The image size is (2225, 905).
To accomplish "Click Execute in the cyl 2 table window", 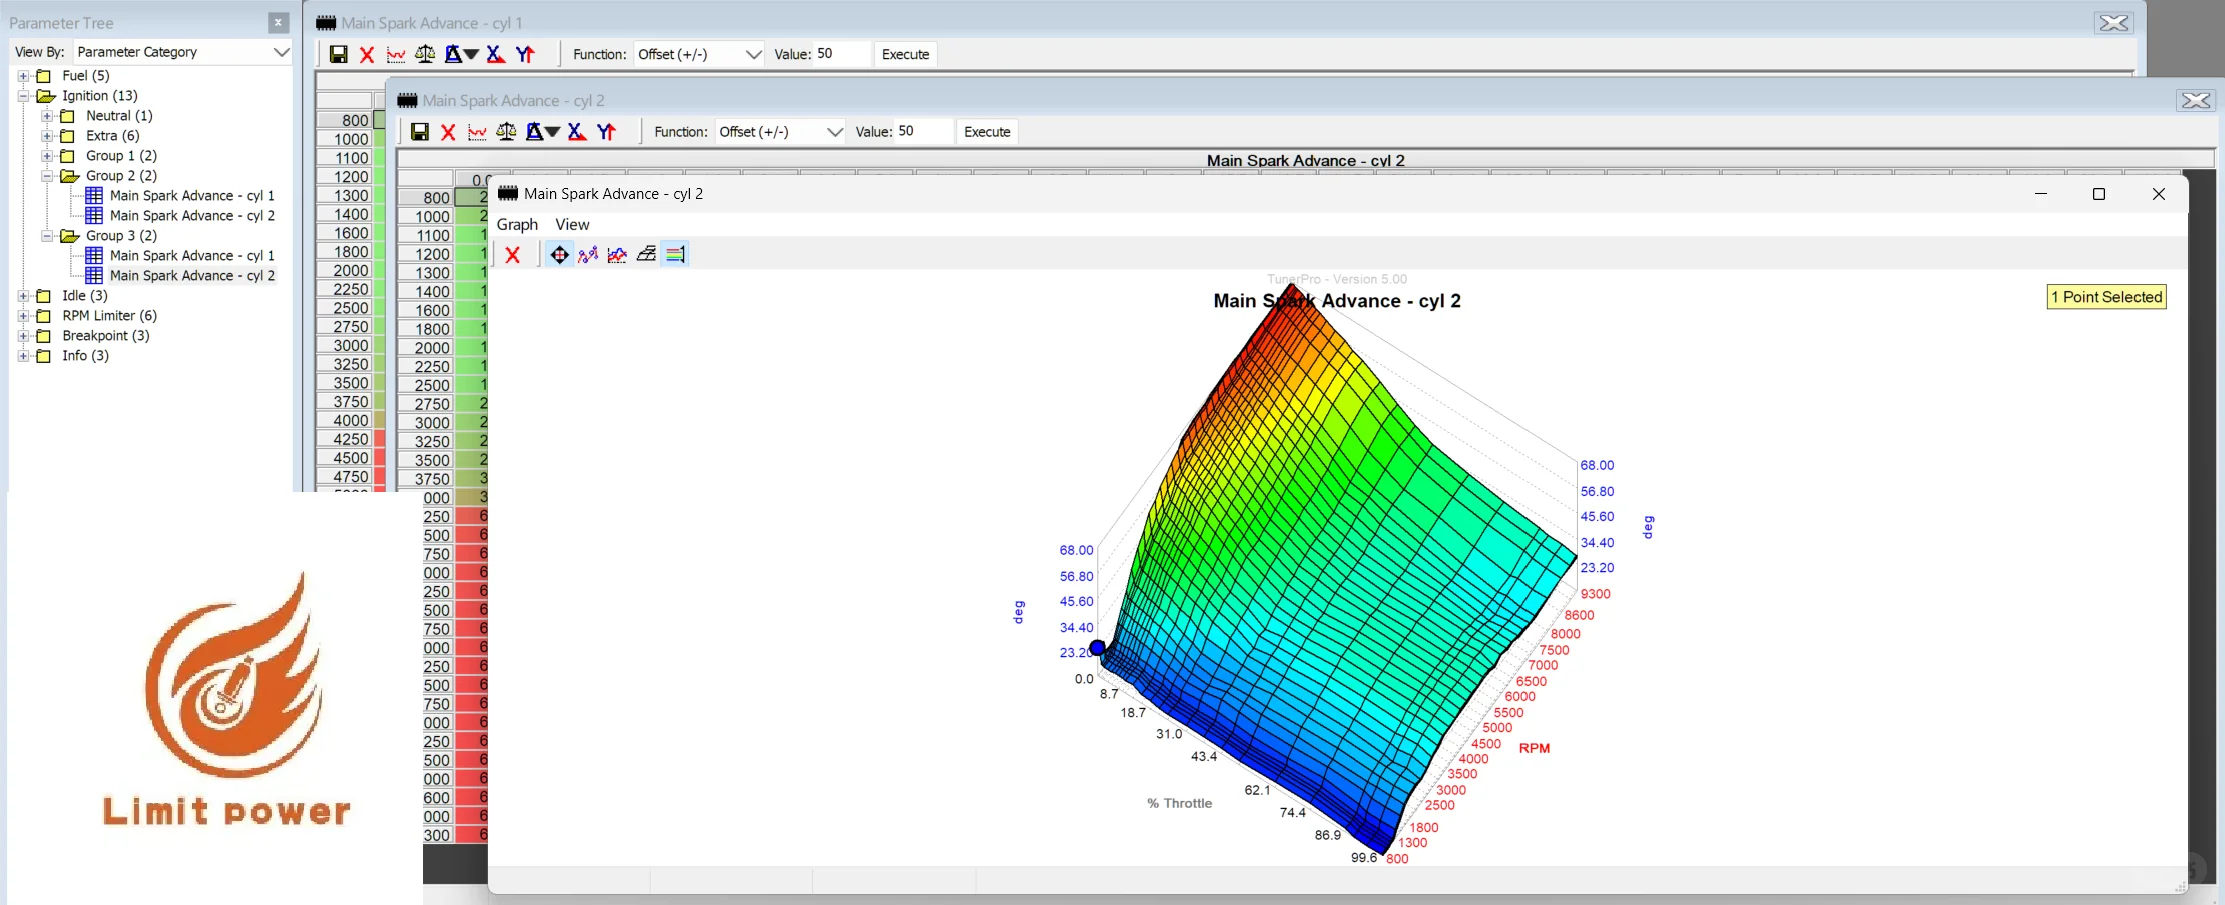I will 987,132.
